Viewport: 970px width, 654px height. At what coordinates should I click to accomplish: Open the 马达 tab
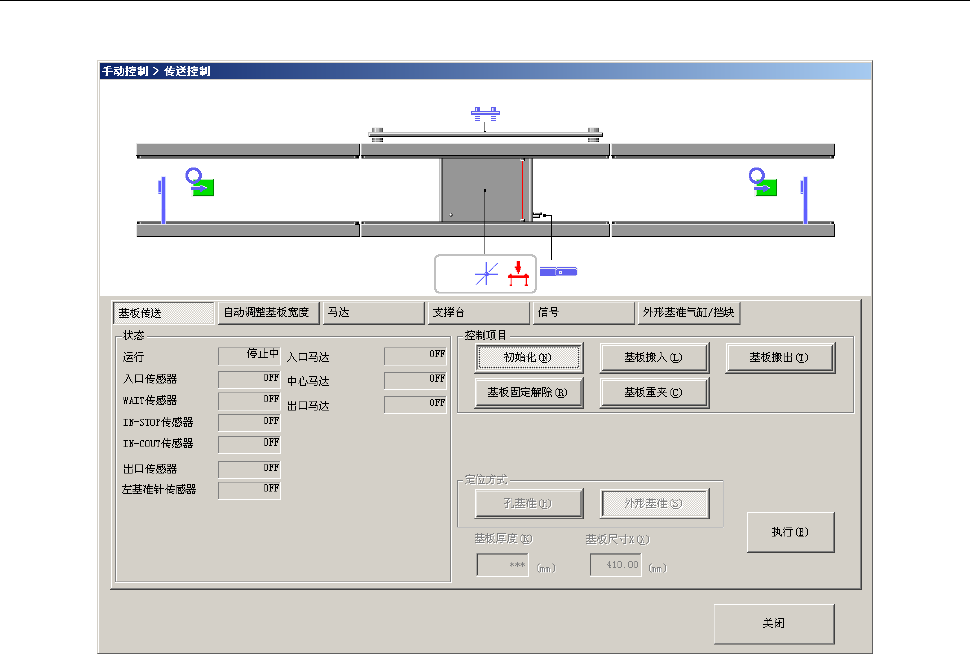point(374,312)
